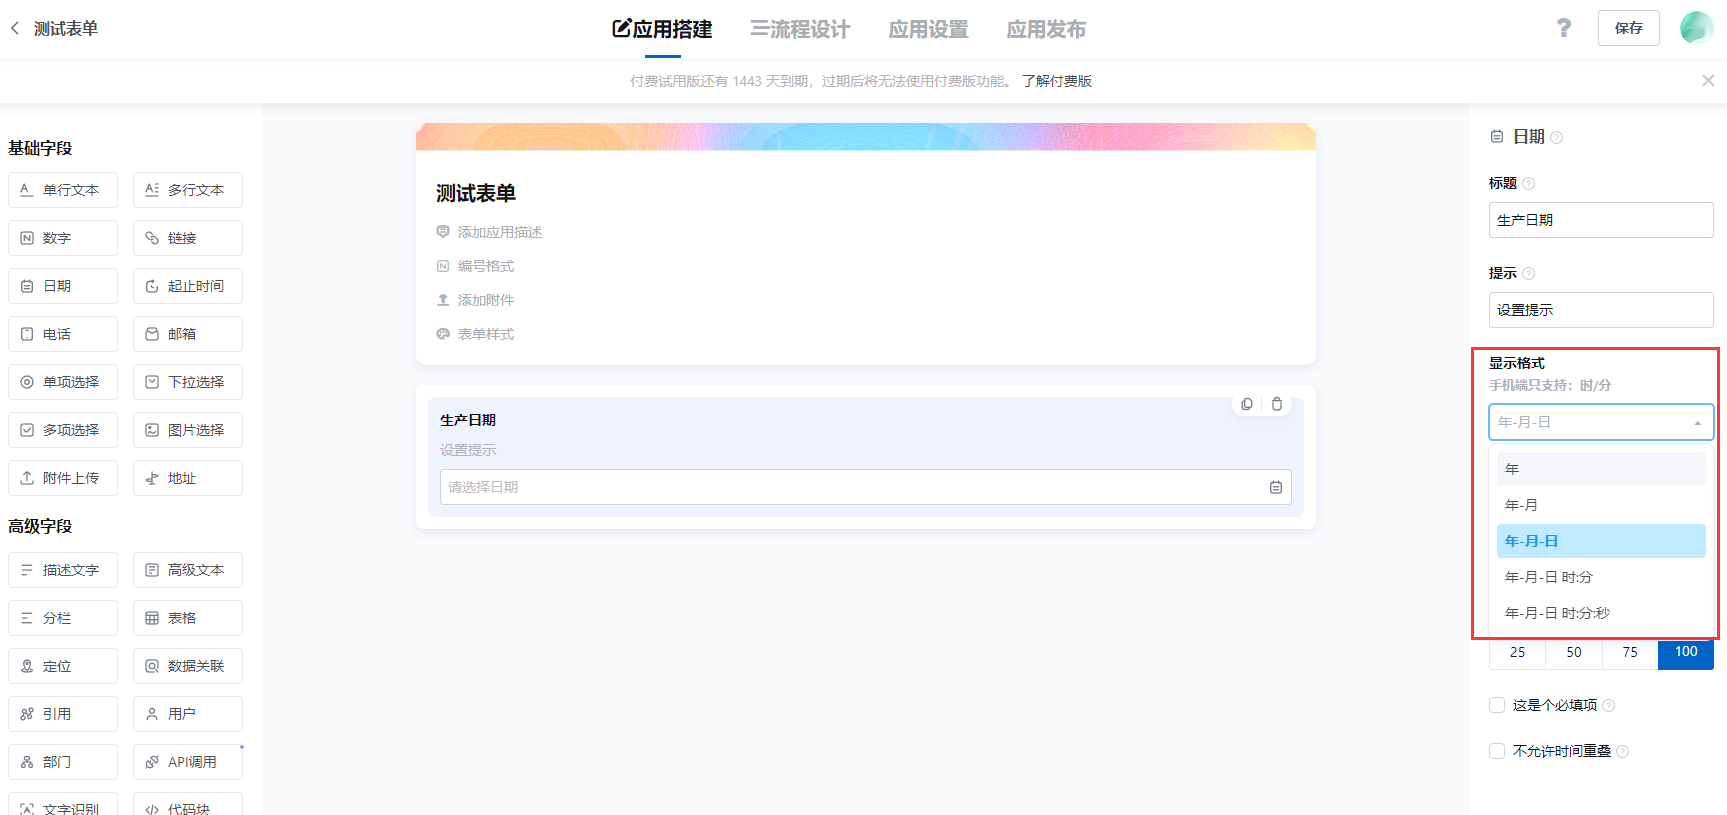Switch to the 流程设计 tab
Viewport: 1727px width, 815px height.
(800, 29)
